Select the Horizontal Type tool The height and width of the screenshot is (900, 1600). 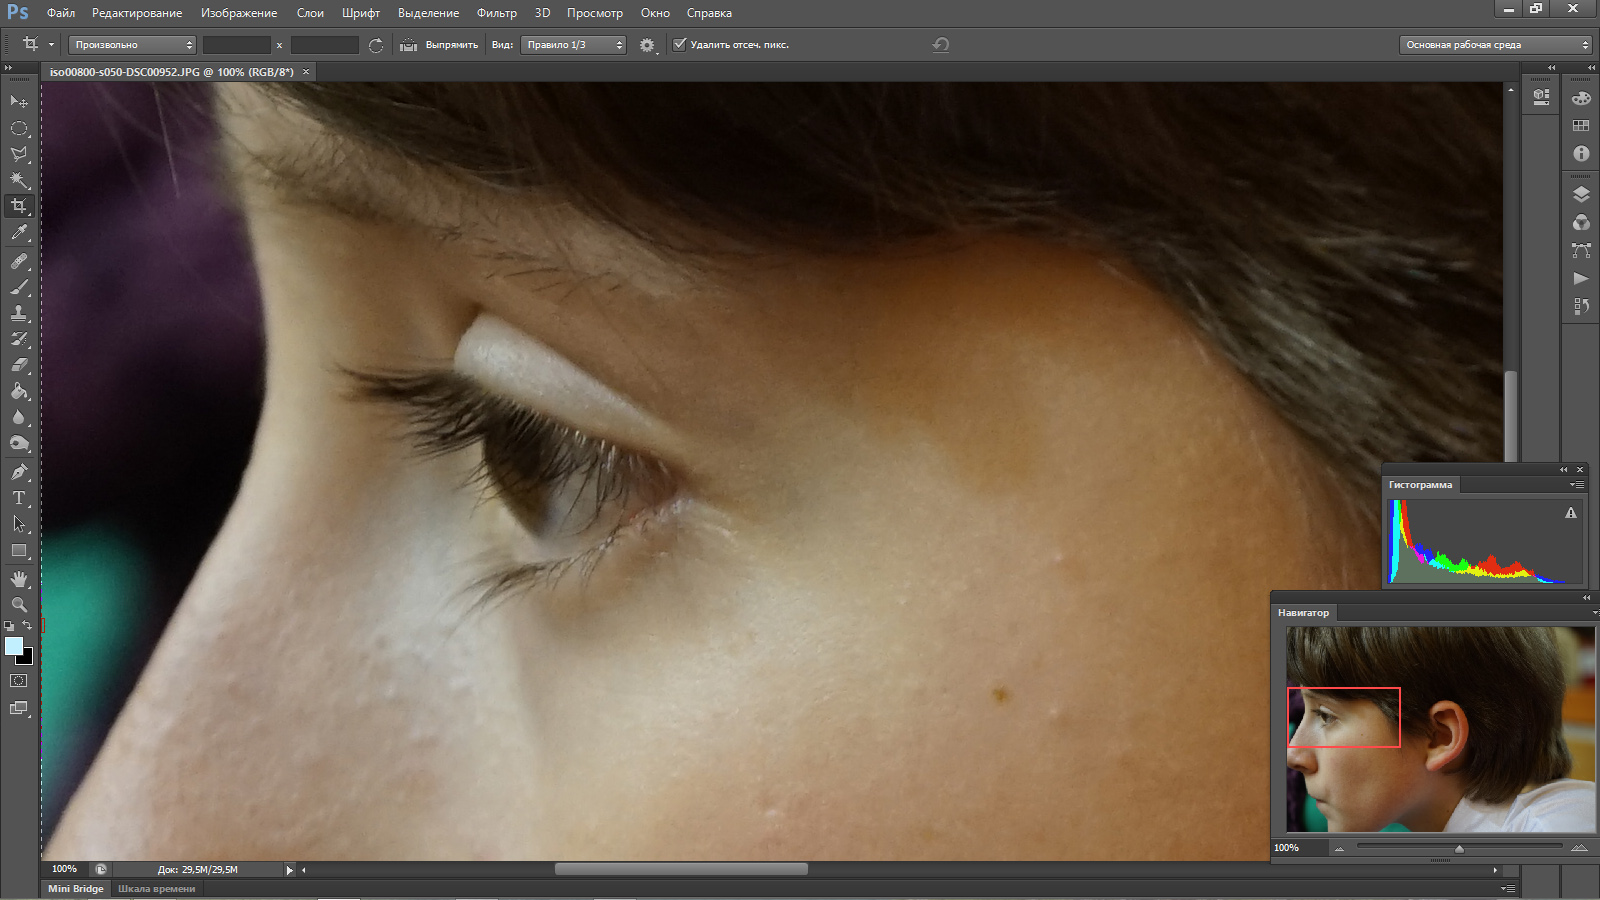(x=19, y=497)
